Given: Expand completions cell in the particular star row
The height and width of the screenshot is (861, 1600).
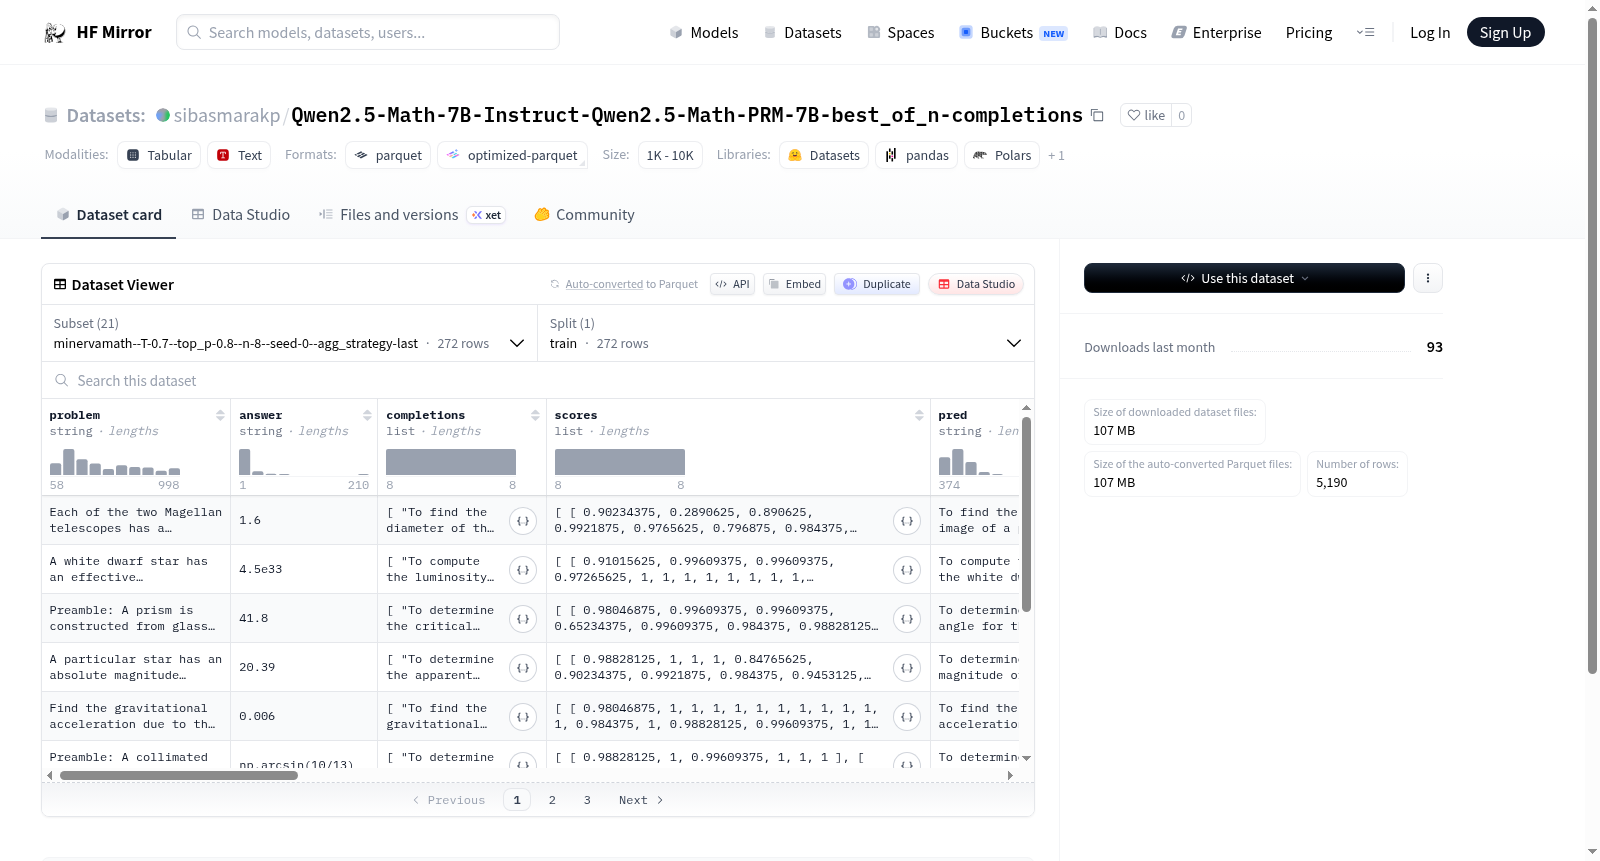Looking at the screenshot, I should tap(523, 668).
